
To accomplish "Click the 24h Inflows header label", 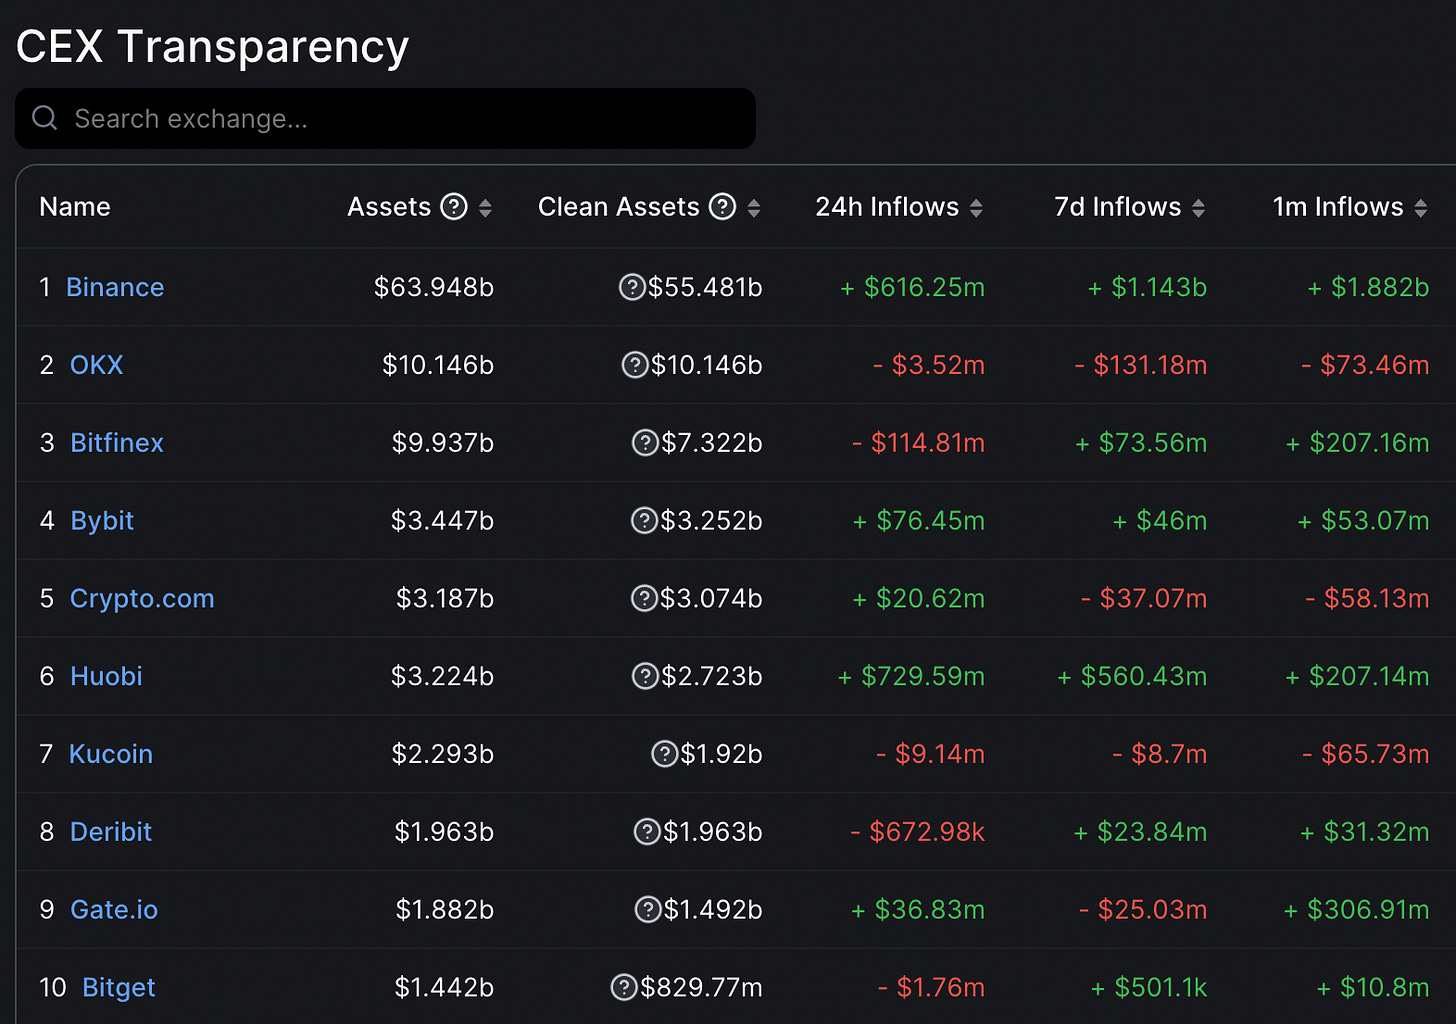I will pyautogui.click(x=887, y=207).
